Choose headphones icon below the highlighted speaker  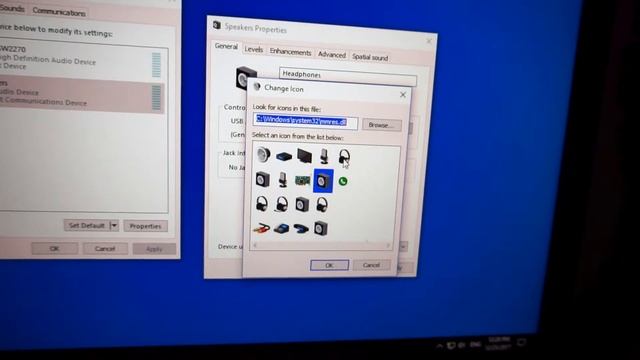click(x=322, y=205)
